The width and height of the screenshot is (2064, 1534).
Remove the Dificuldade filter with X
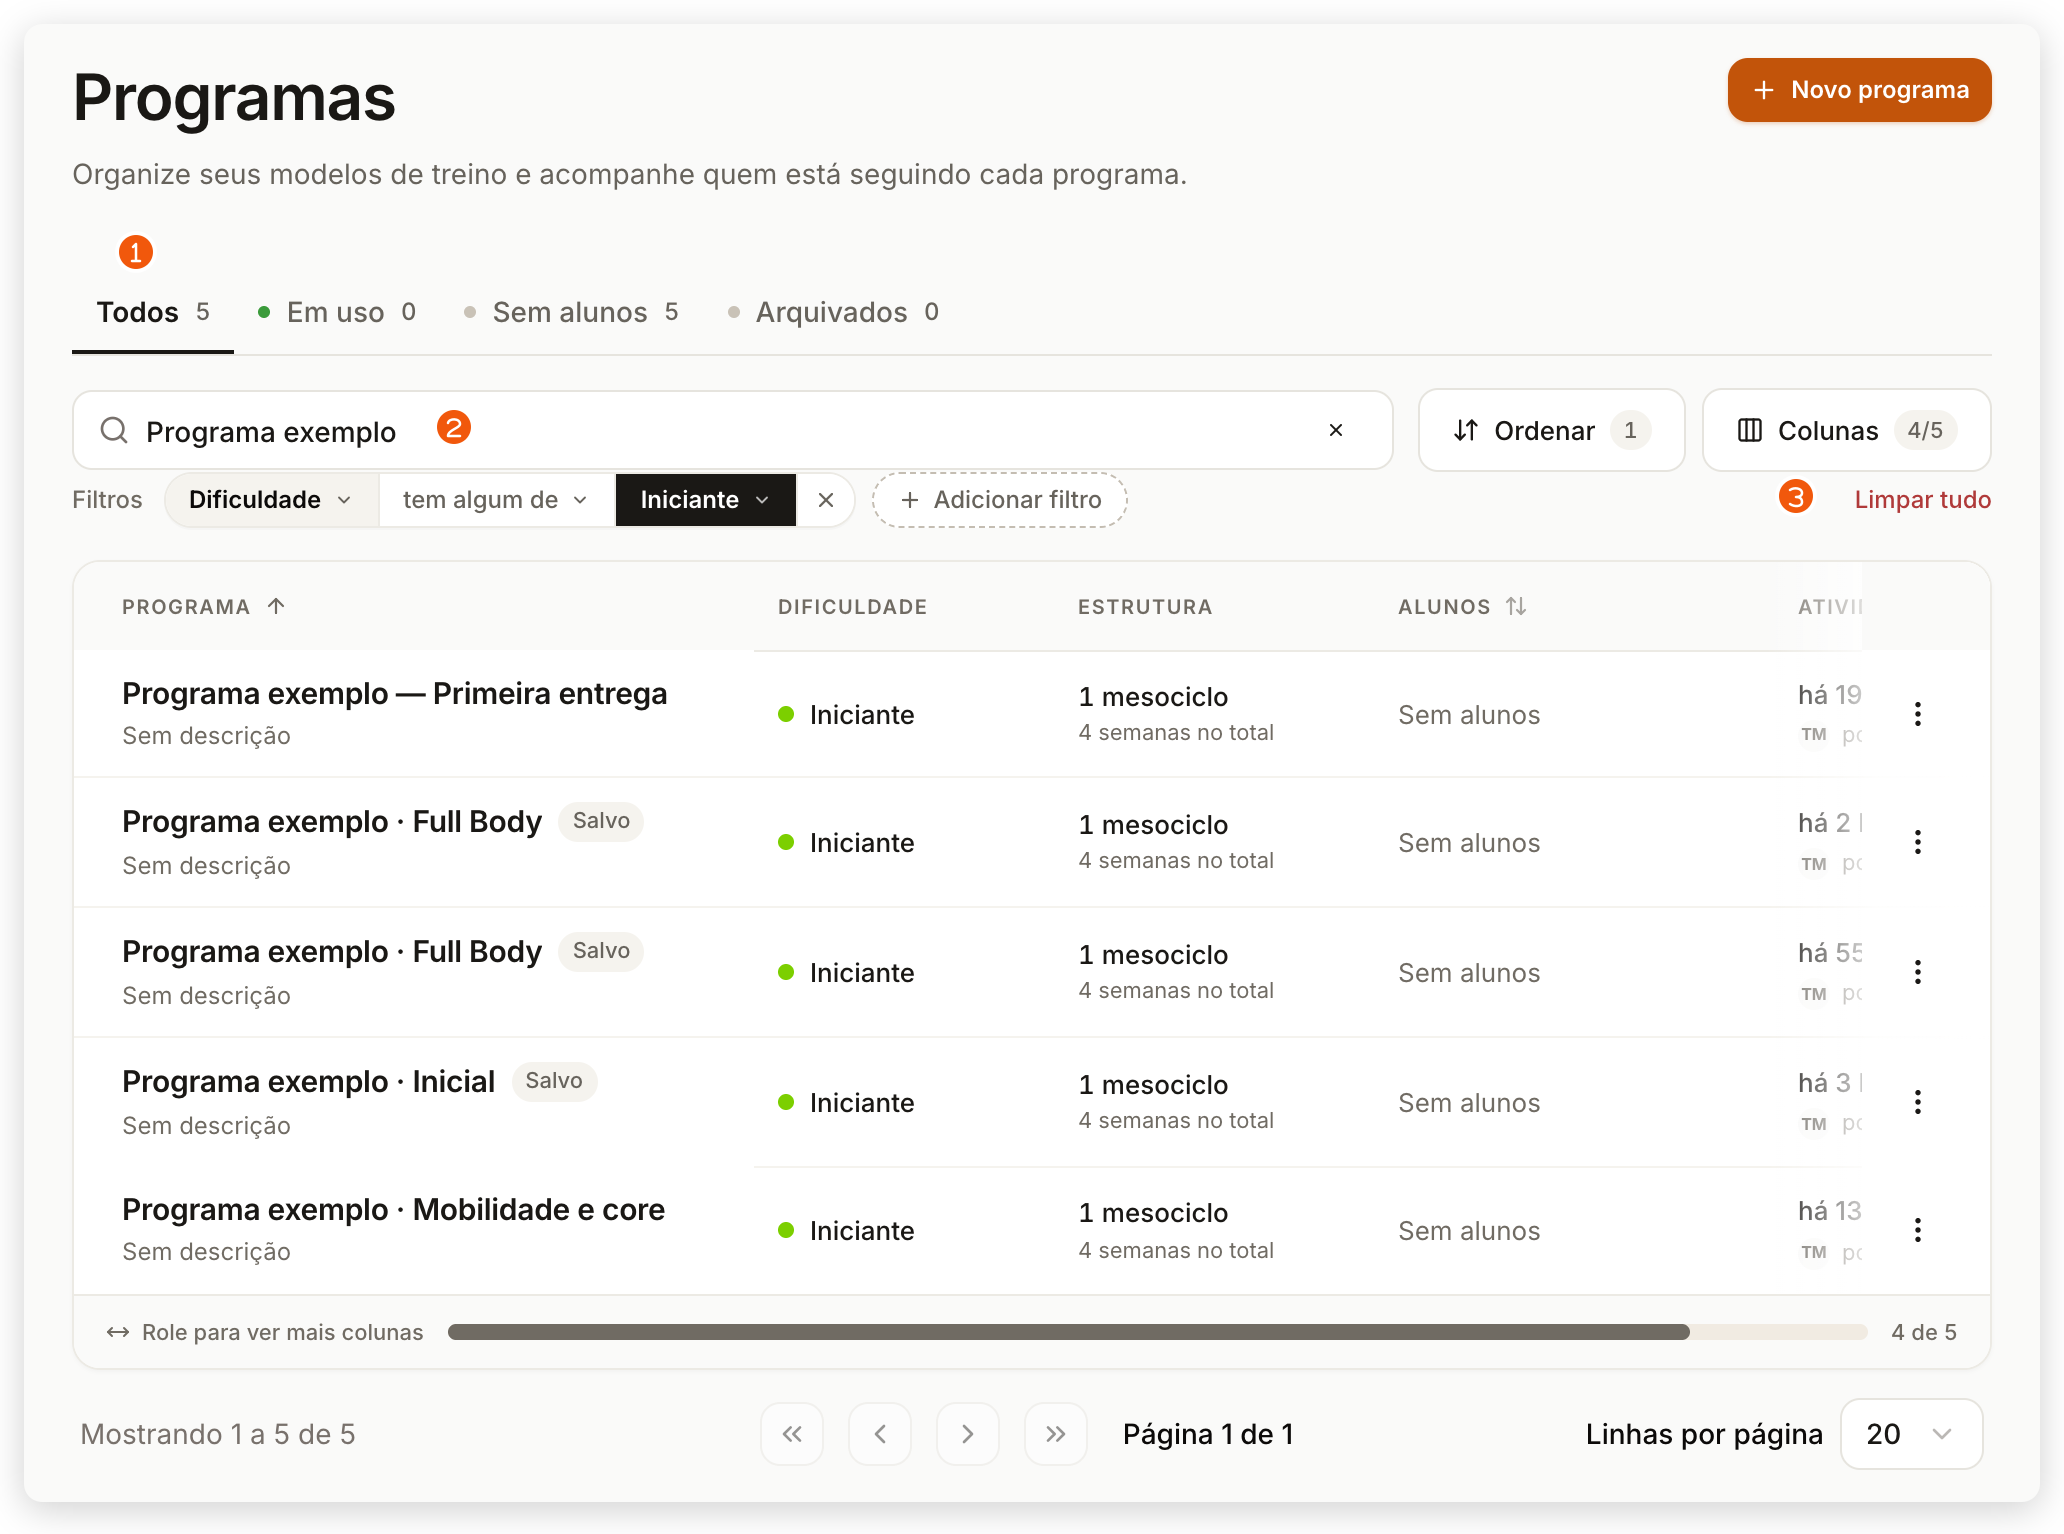825,500
